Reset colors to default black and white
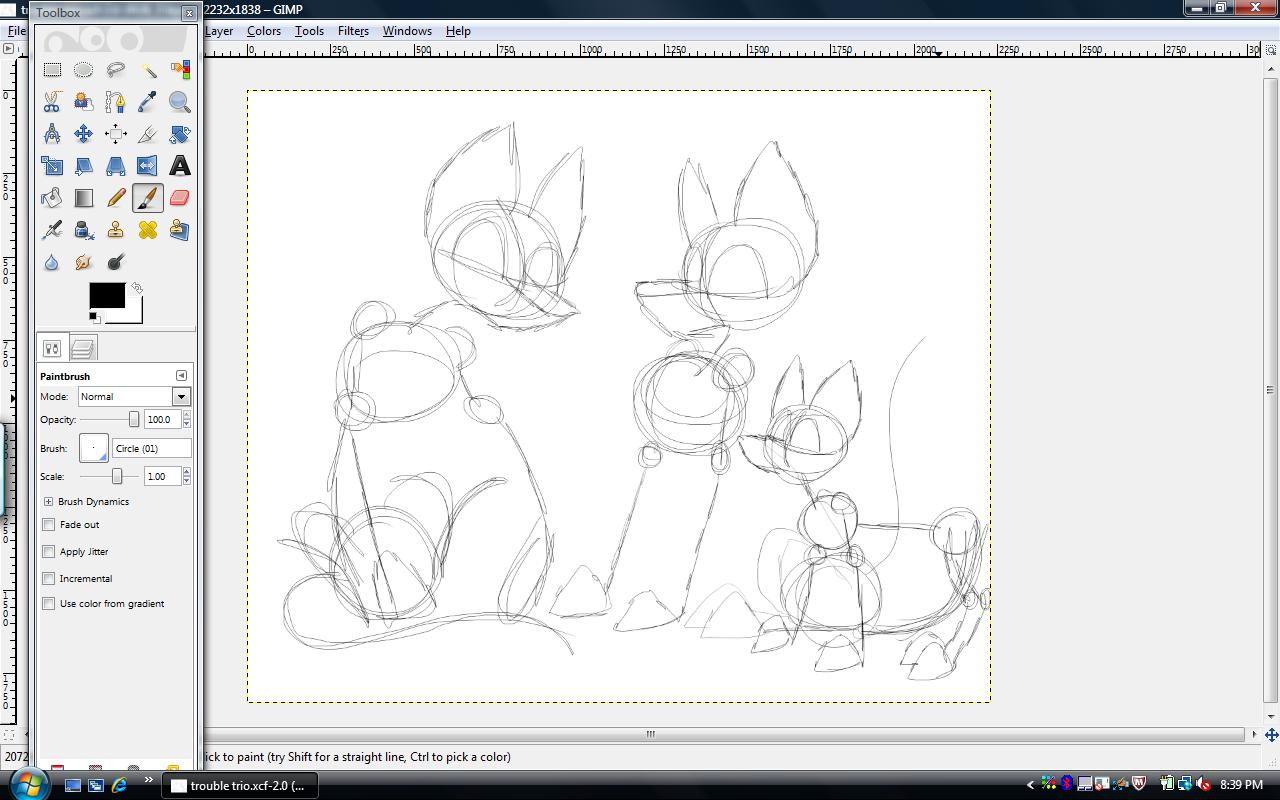 click(94, 318)
